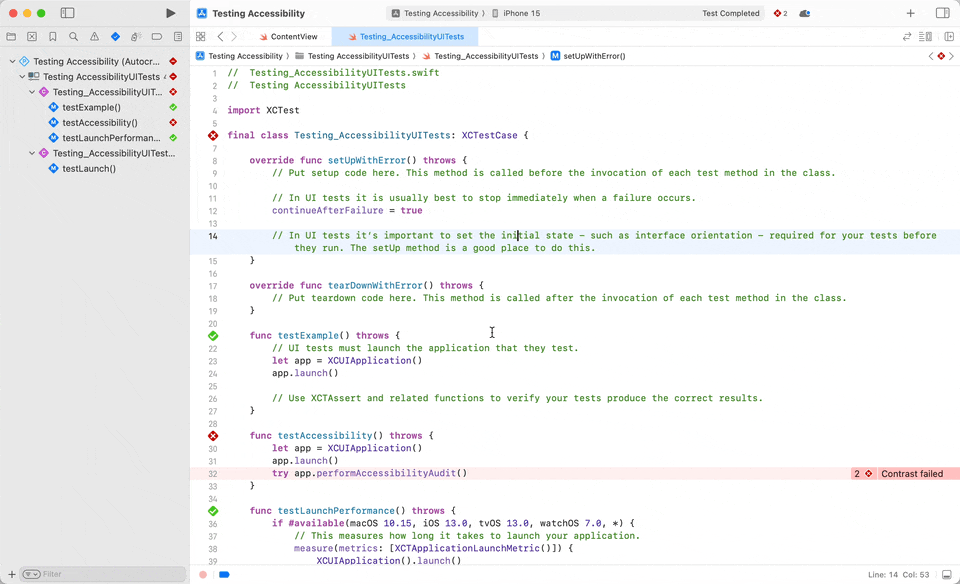Collapse the Testing AccessibilityUITests target group
Screen dimensions: 960x584
click(22, 77)
